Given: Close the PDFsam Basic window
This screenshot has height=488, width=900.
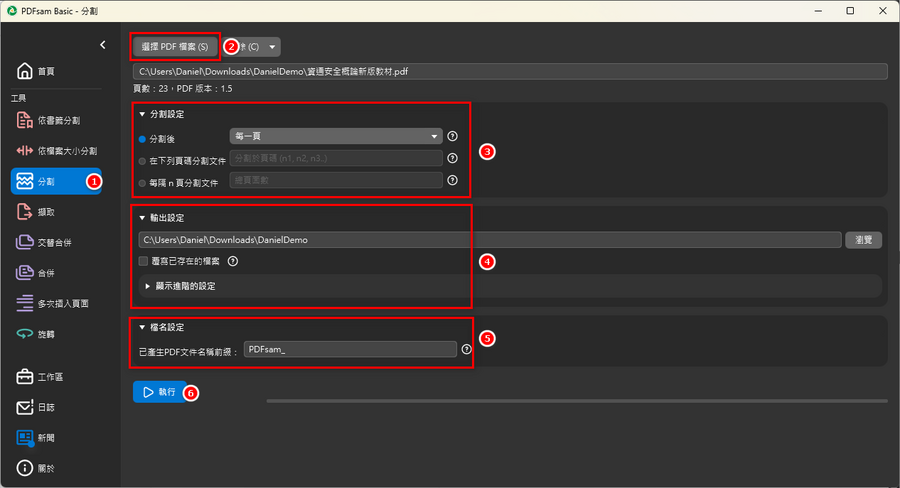Looking at the screenshot, I should [x=883, y=11].
